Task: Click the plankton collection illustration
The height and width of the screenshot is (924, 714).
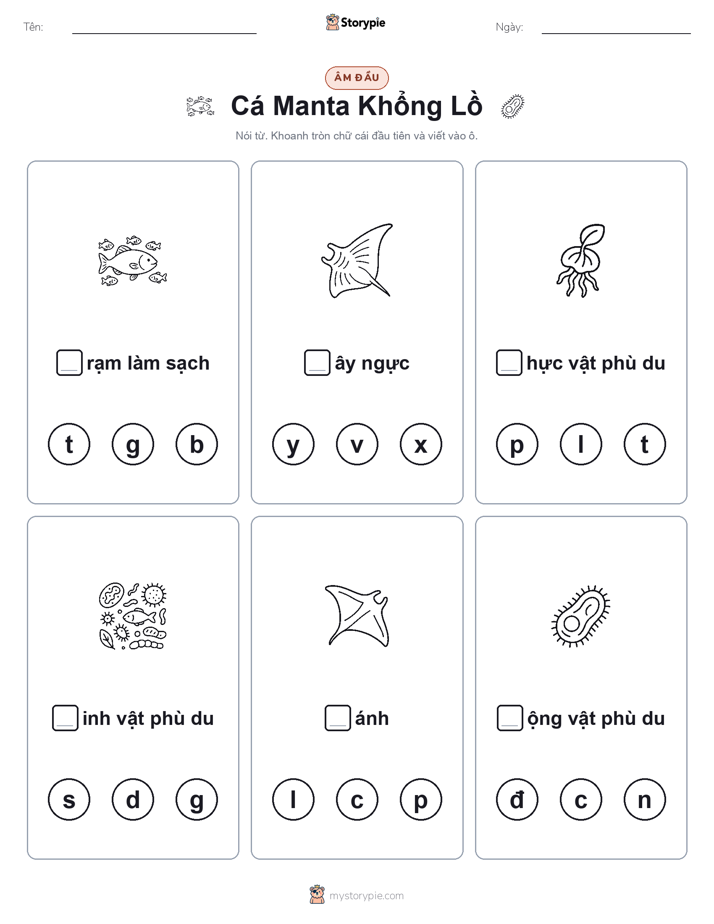Action: [133, 616]
